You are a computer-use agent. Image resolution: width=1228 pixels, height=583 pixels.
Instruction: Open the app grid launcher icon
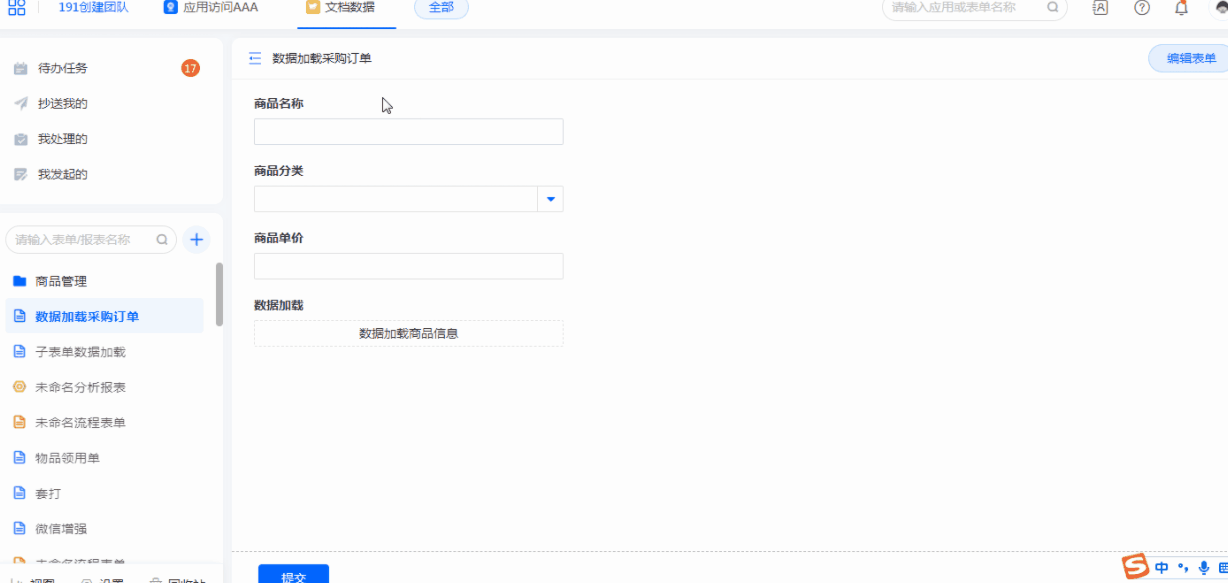coord(17,7)
